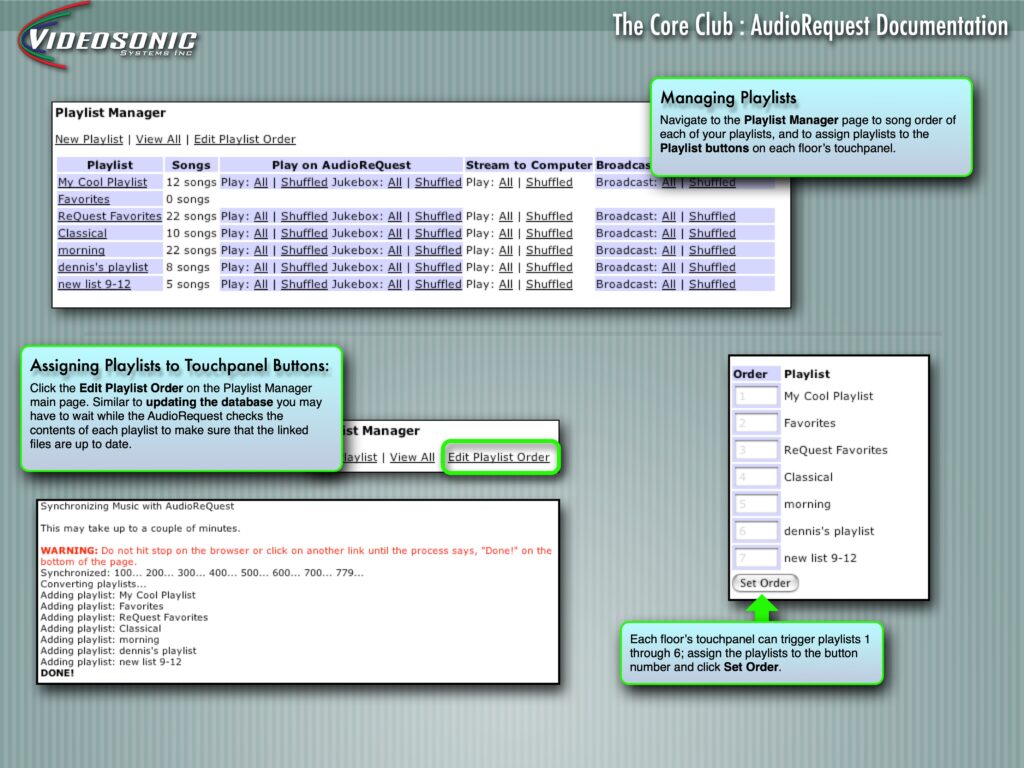Screen dimensions: 1024x768
Task: Click the green-highlighted Edit Playlist Order link
Action: tap(498, 457)
